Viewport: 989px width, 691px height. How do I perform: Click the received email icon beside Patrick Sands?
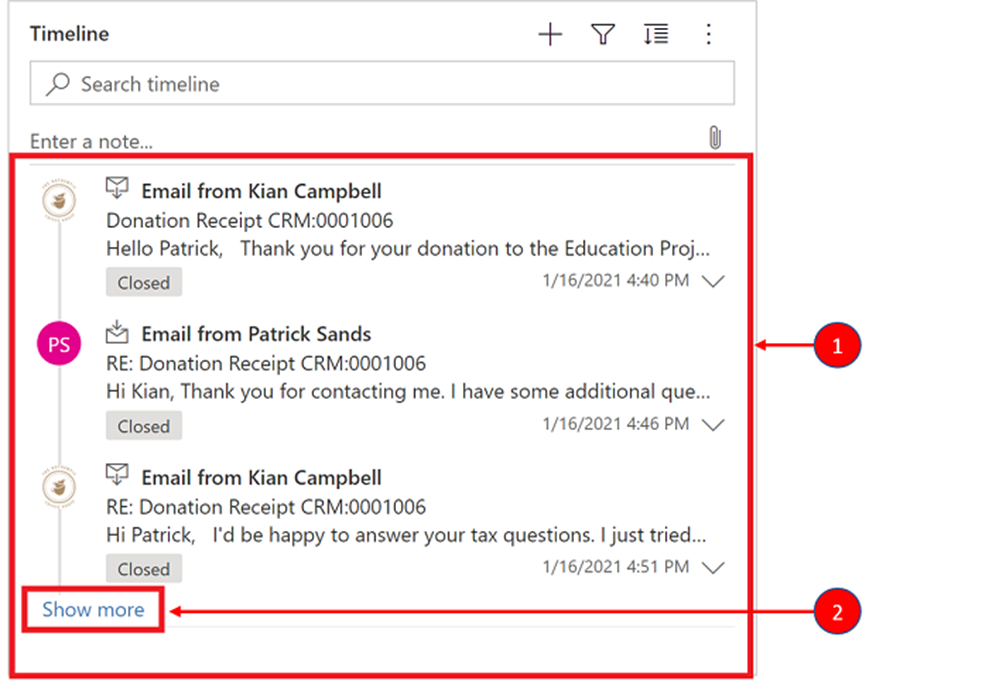[x=118, y=331]
